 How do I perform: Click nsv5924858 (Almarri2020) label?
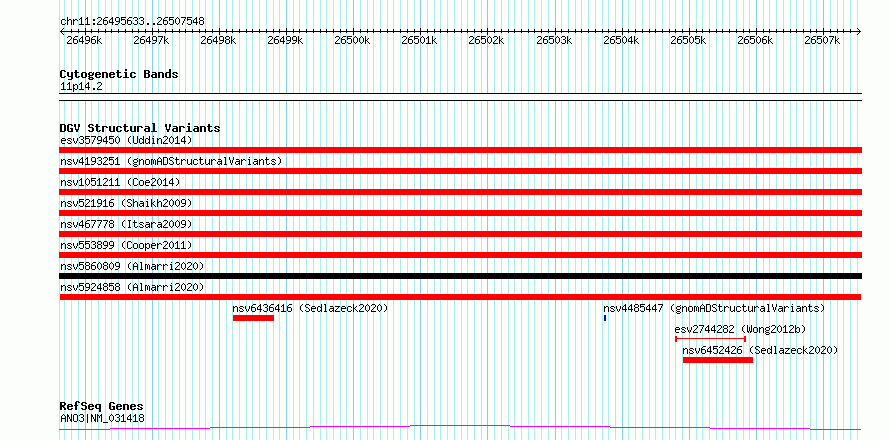click(132, 287)
